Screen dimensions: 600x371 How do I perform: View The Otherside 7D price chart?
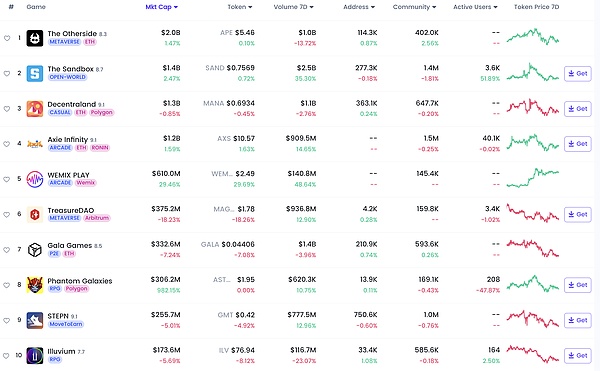[533, 37]
